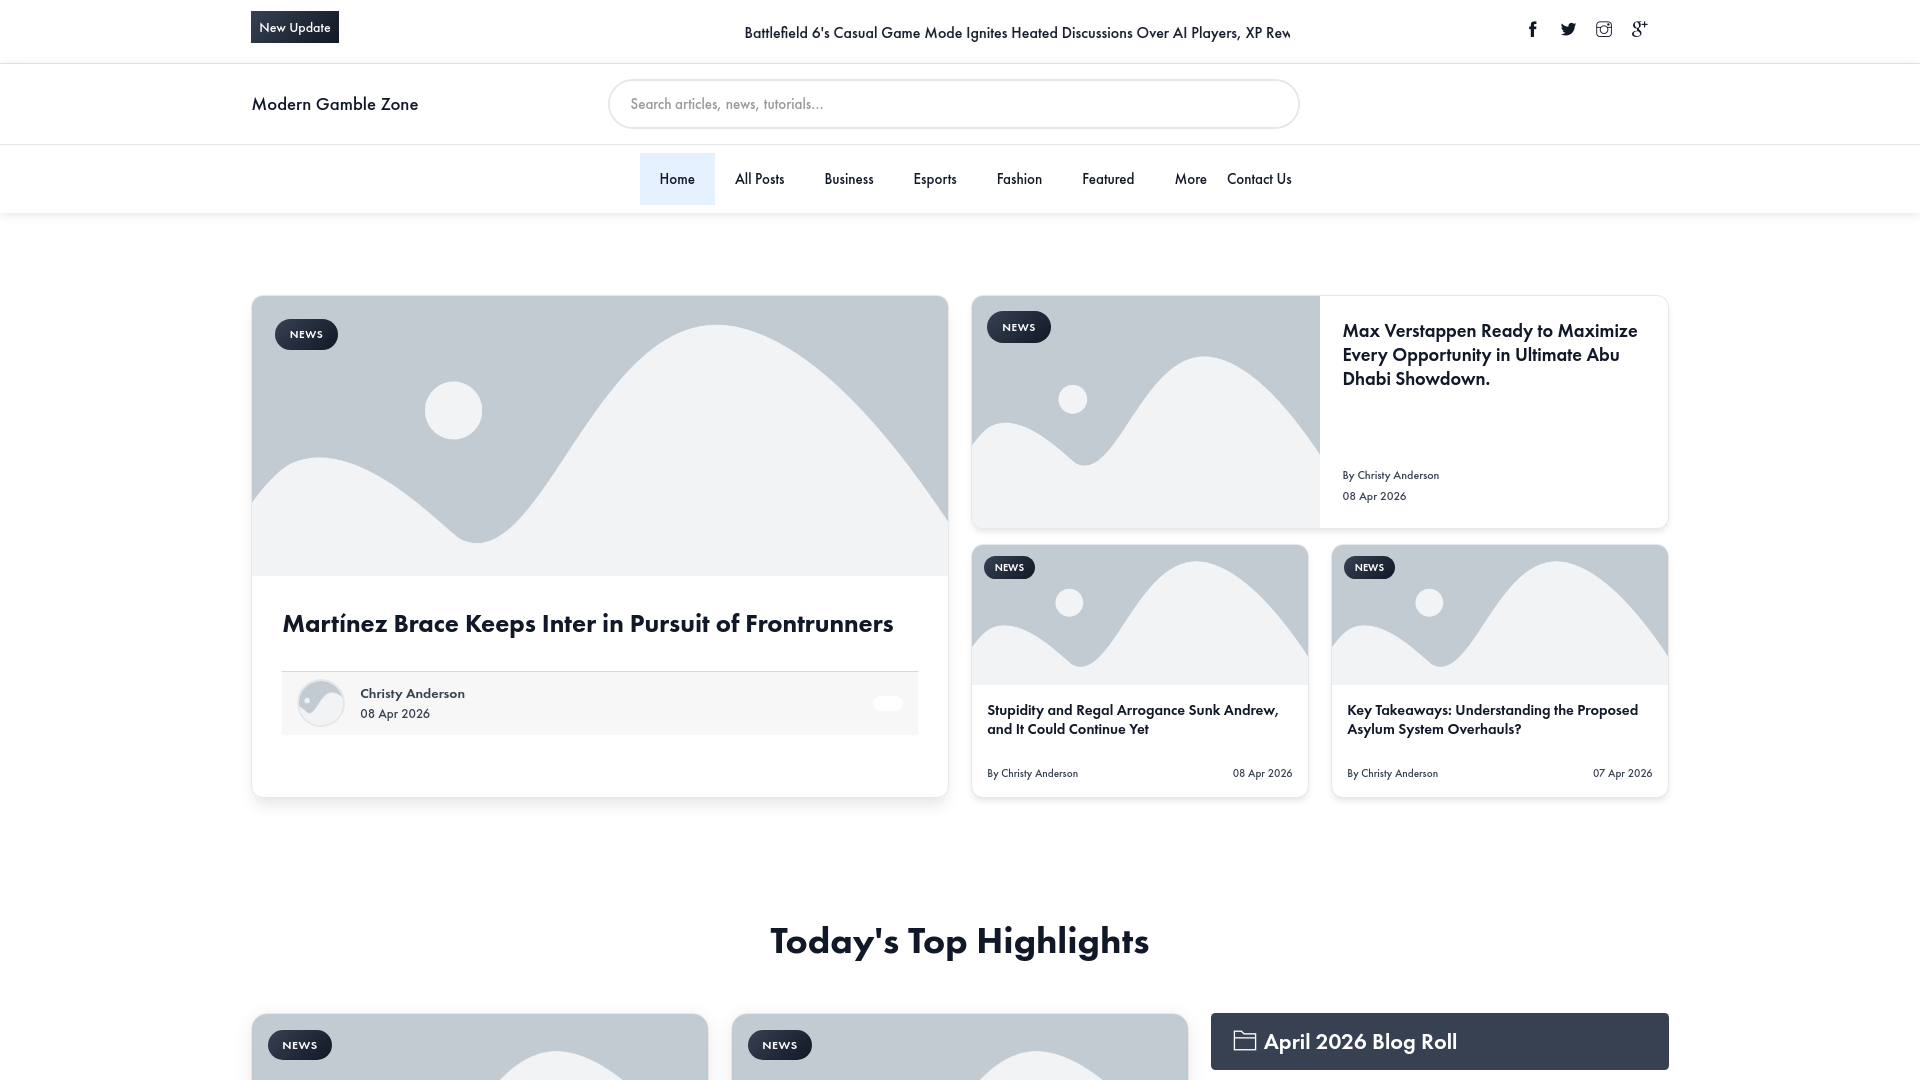
Task: Expand the More navigation menu
Action: coord(1190,179)
